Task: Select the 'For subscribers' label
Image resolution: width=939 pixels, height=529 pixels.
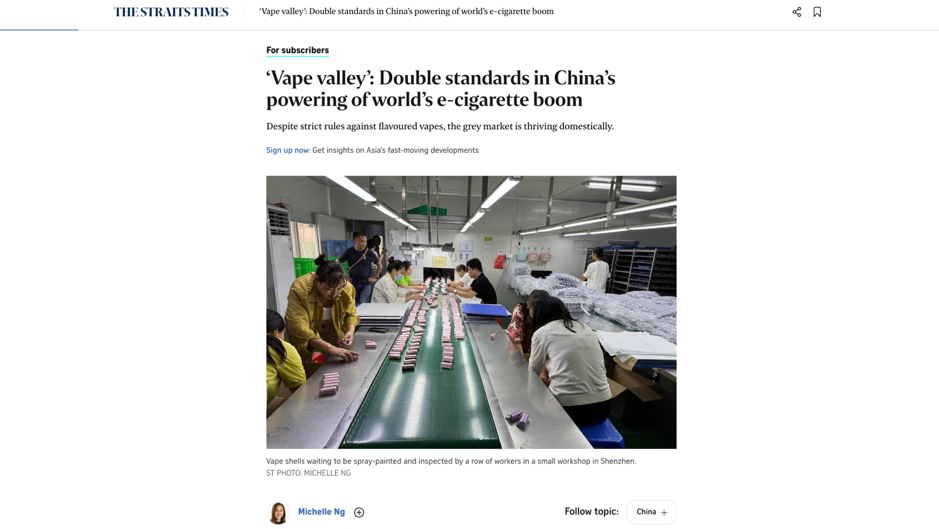Action: click(x=298, y=50)
